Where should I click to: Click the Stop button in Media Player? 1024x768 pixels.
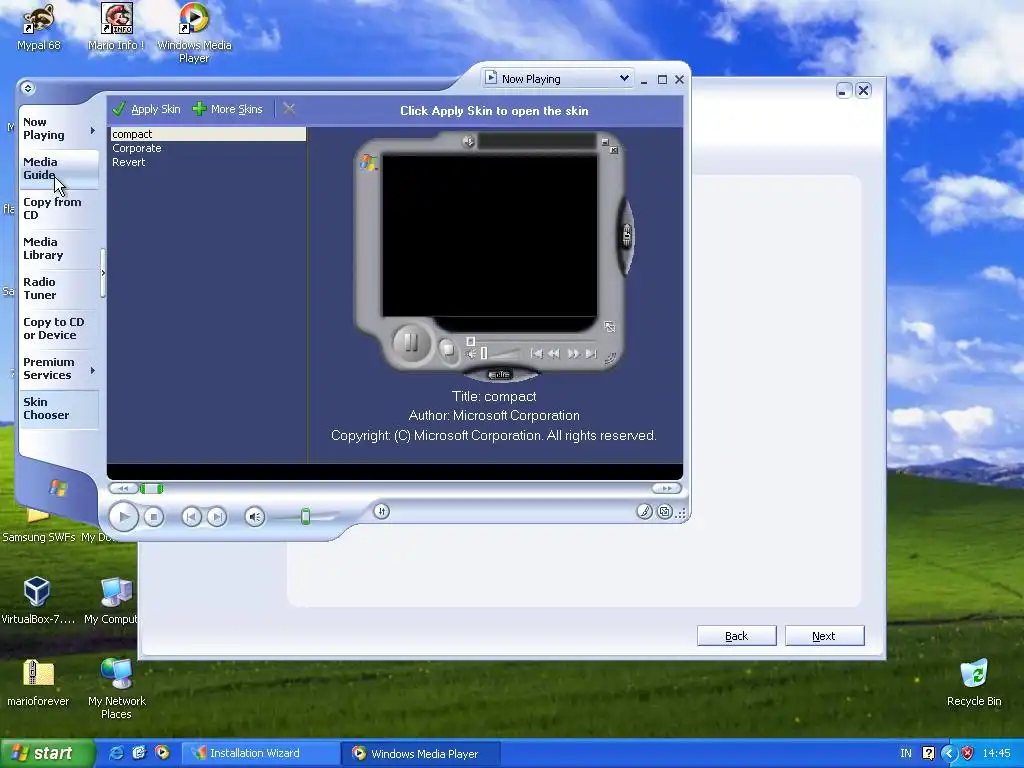[x=153, y=517]
